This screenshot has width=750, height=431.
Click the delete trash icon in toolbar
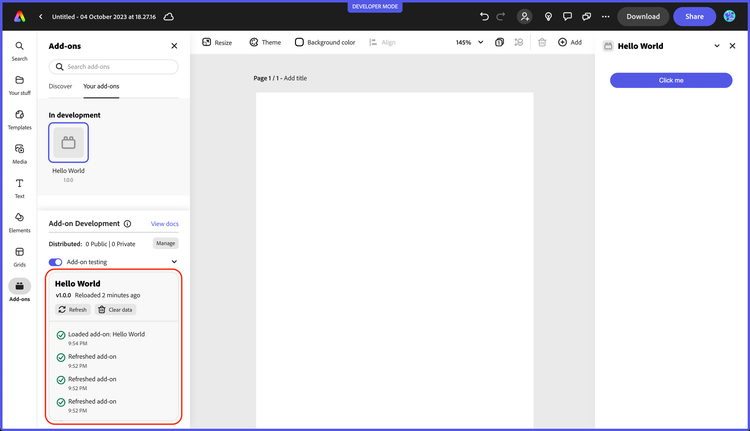point(542,43)
